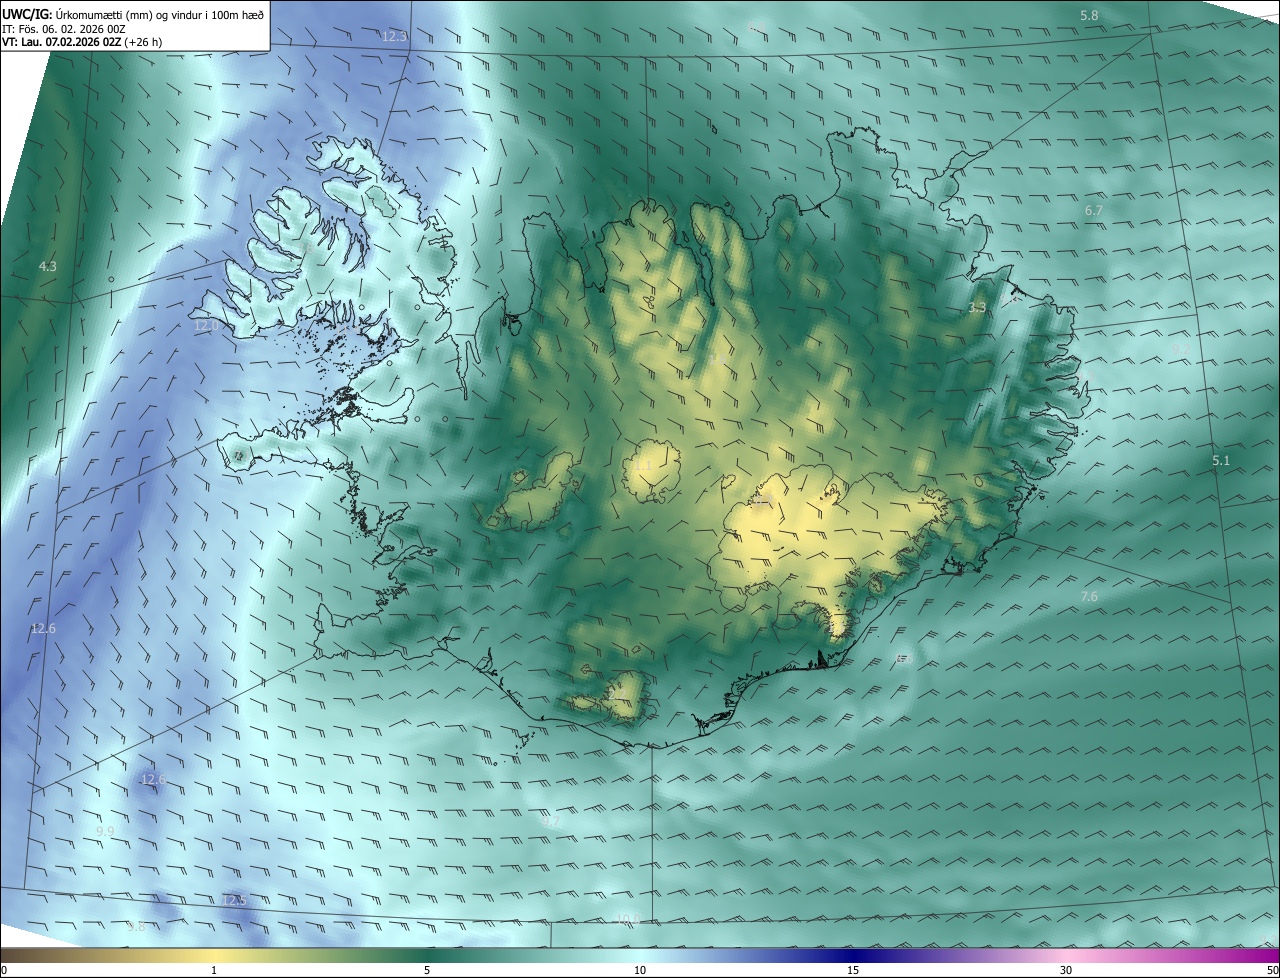Image resolution: width=1280 pixels, height=978 pixels.
Task: Click the color scale tick label 50
Action: 1272,970
